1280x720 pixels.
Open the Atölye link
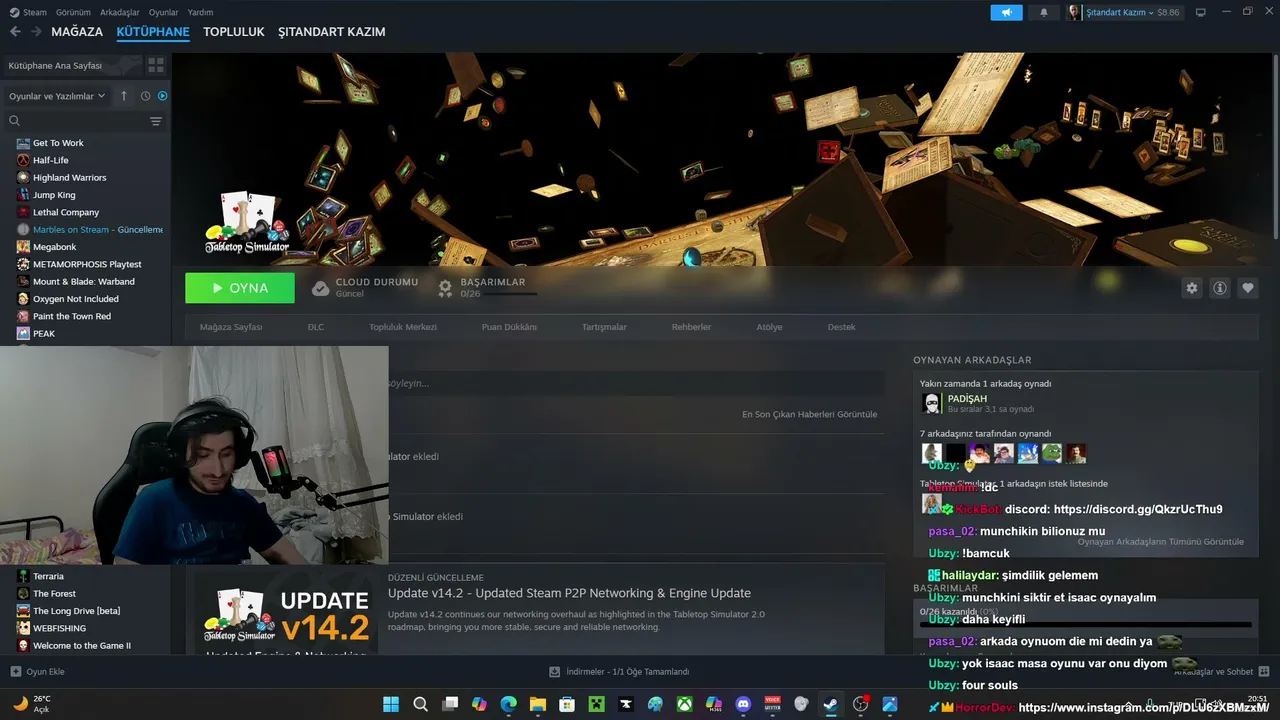(x=770, y=327)
